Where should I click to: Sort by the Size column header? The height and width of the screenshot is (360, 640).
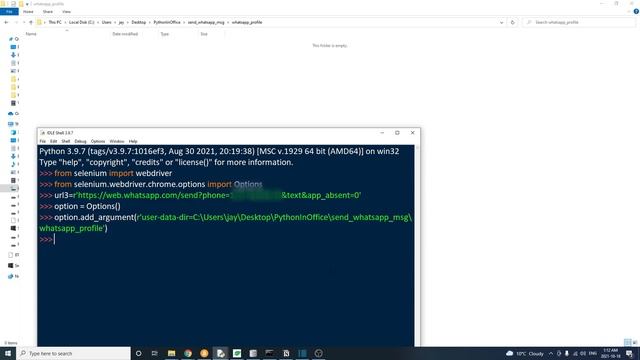click(x=204, y=34)
